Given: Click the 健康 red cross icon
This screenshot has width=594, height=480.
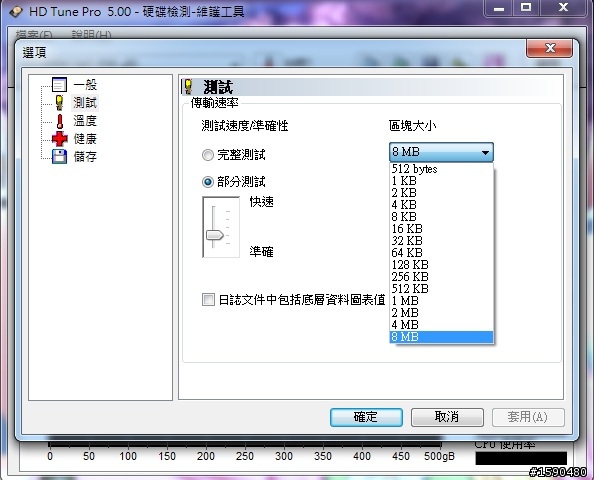Looking at the screenshot, I should point(59,139).
